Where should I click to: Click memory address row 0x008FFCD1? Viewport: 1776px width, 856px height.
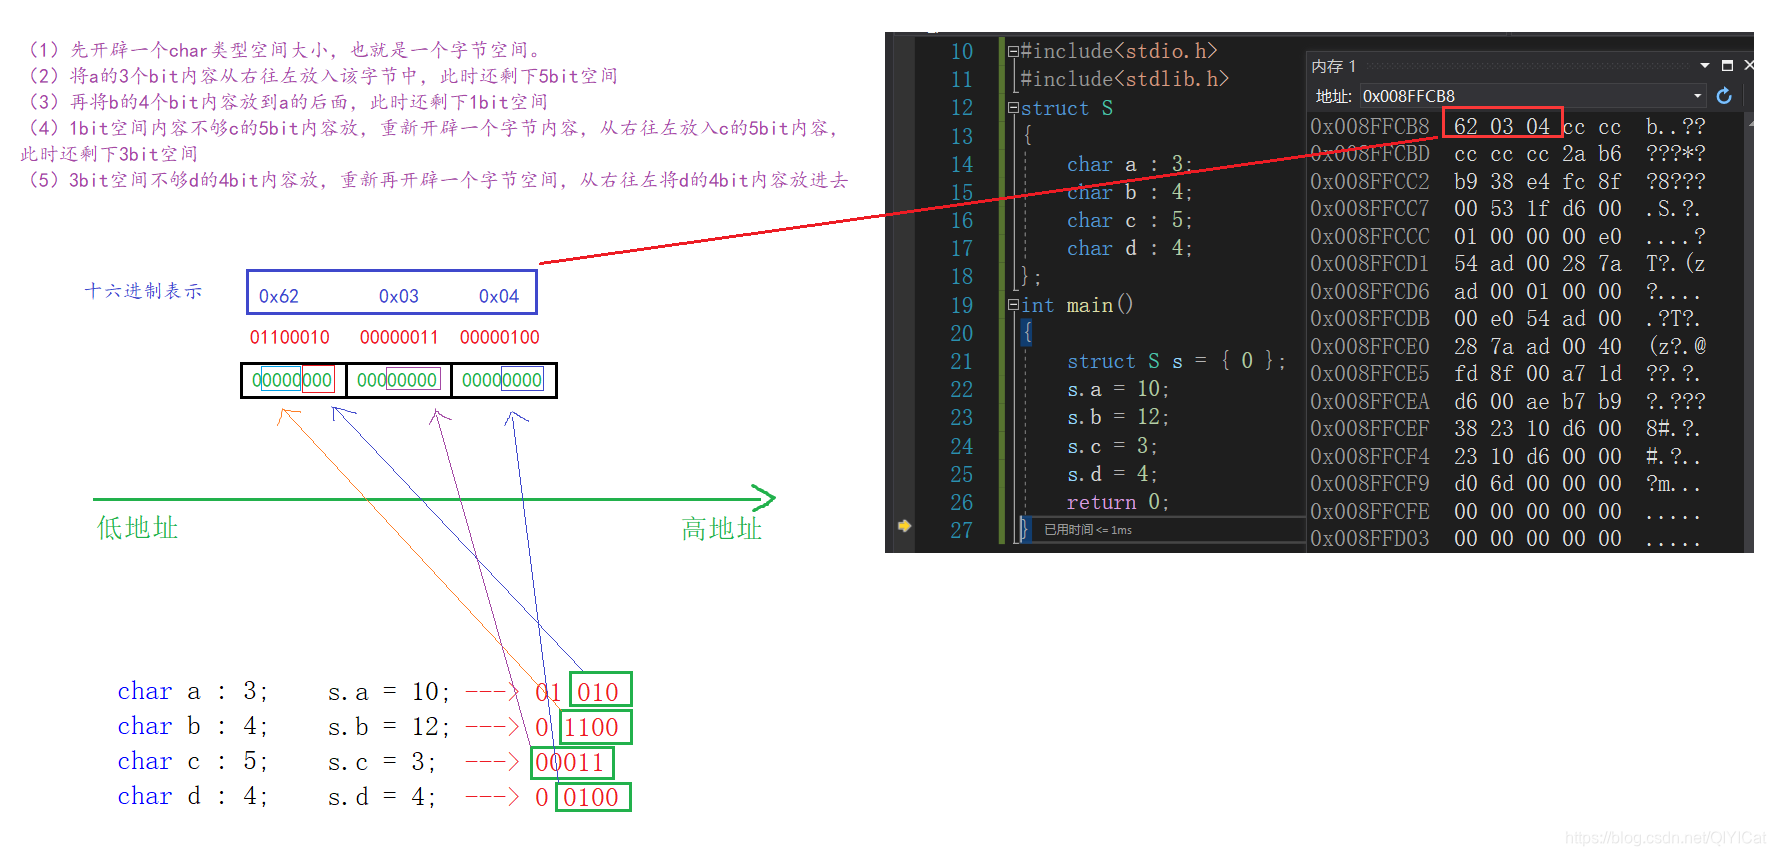pyautogui.click(x=1370, y=264)
